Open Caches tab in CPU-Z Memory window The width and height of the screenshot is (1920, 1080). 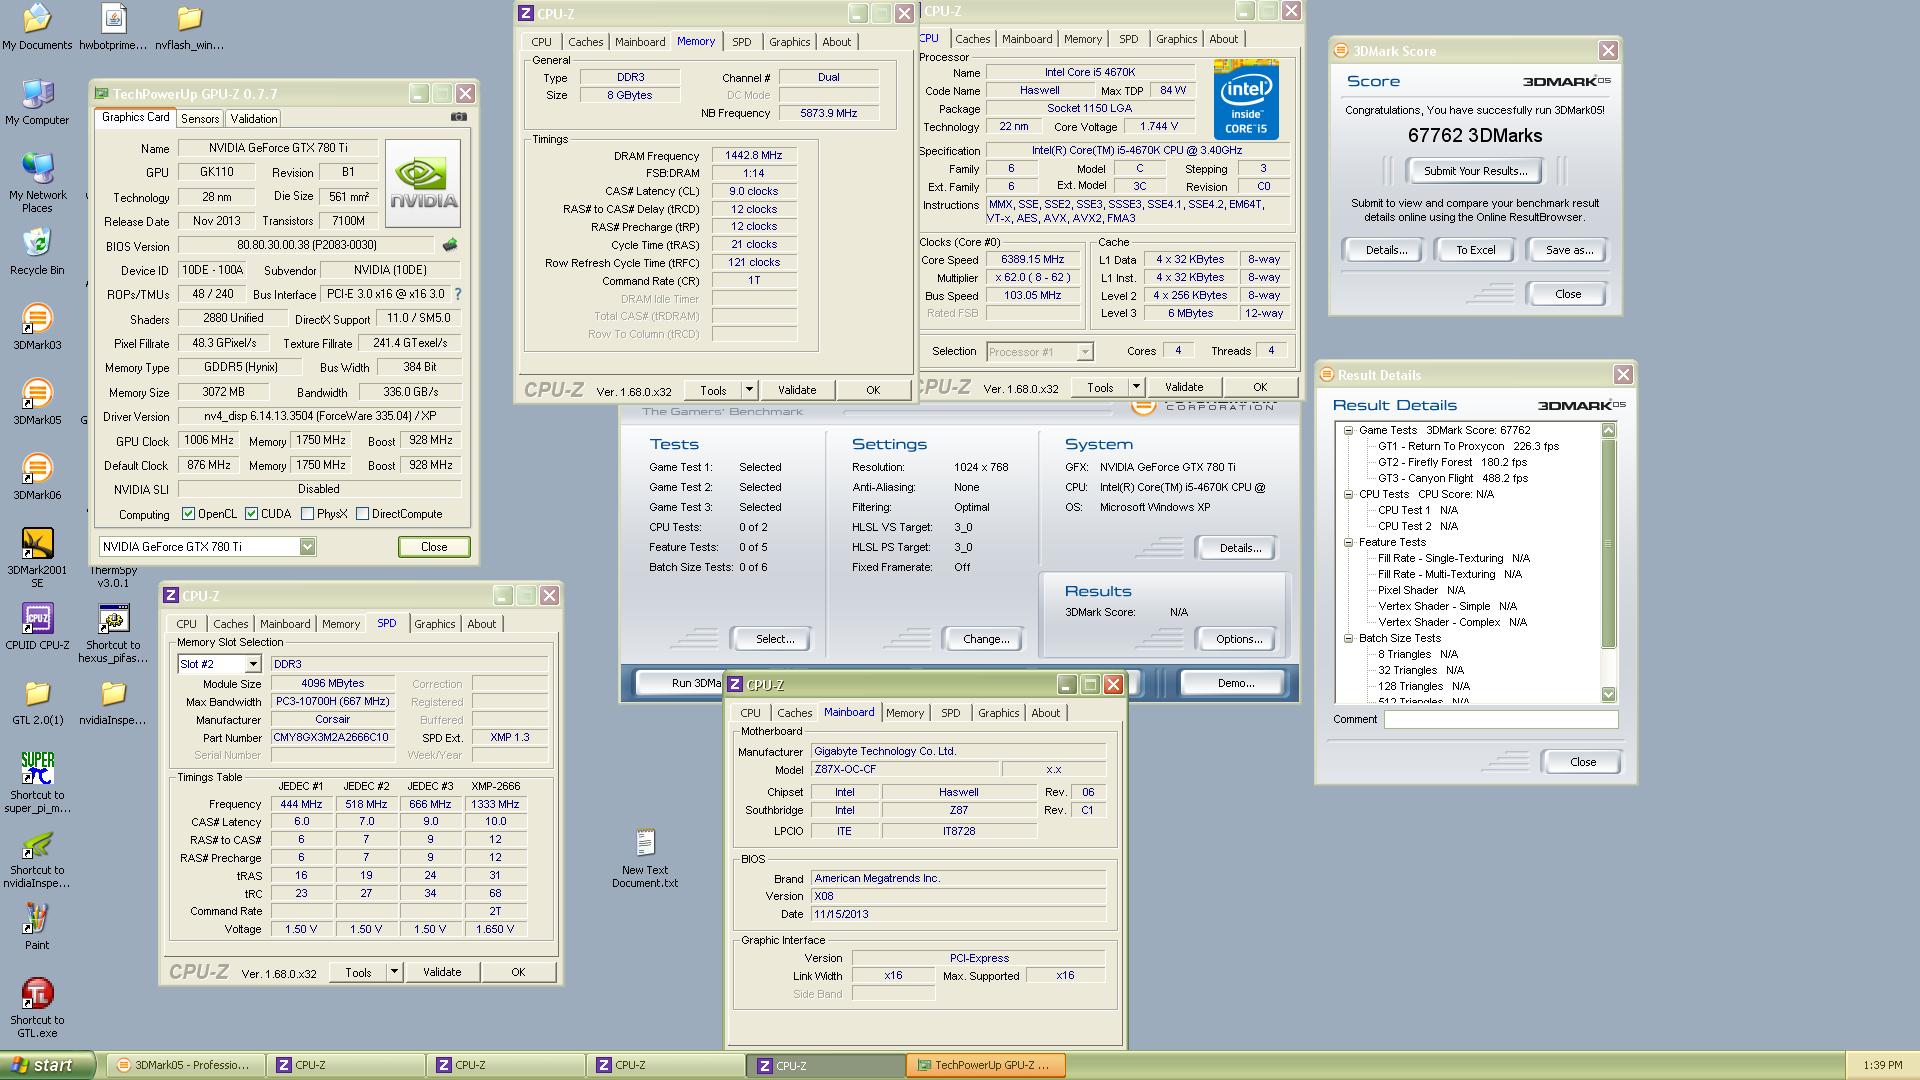coord(586,42)
